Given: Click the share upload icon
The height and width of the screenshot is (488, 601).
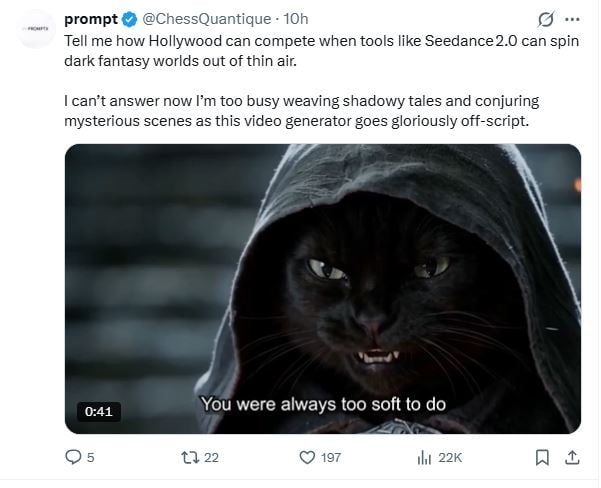Looking at the screenshot, I should 572,458.
